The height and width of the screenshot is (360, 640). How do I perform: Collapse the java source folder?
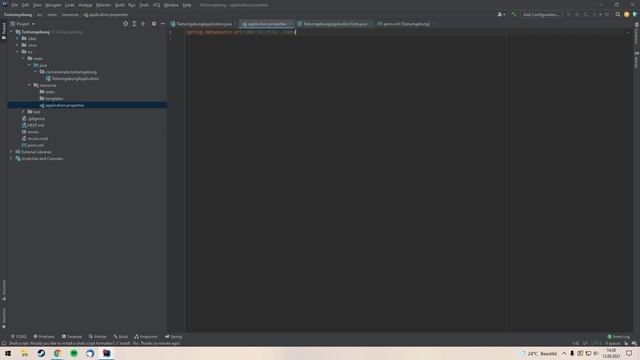click(29, 65)
